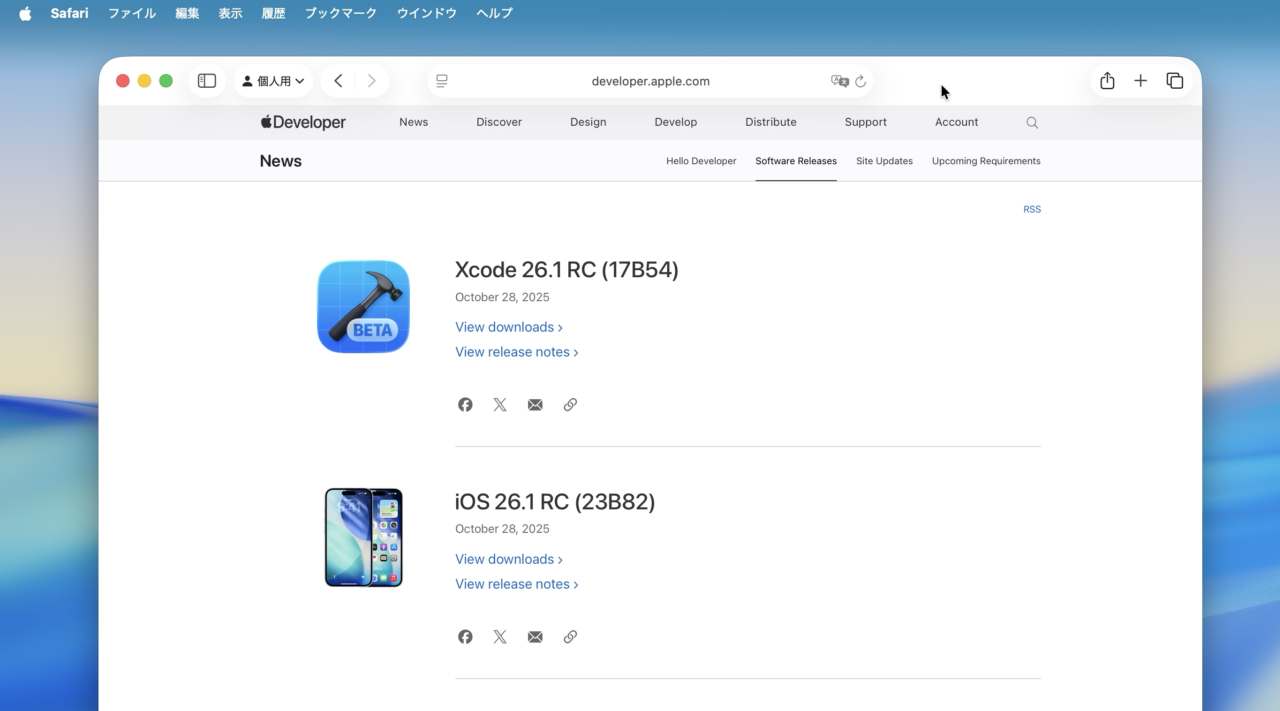Toggle the Safari sidebar
The width and height of the screenshot is (1280, 711).
(206, 80)
